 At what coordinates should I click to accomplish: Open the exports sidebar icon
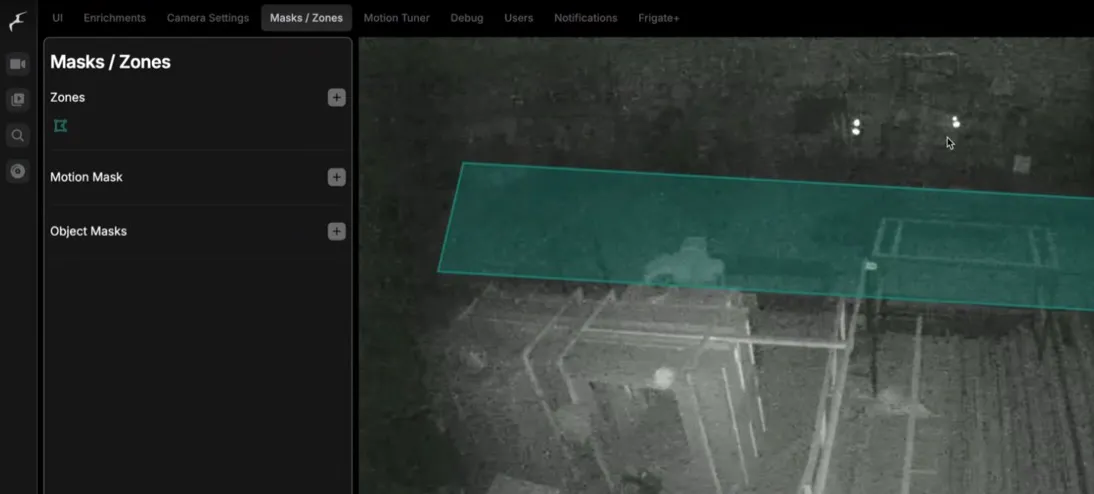coord(17,171)
